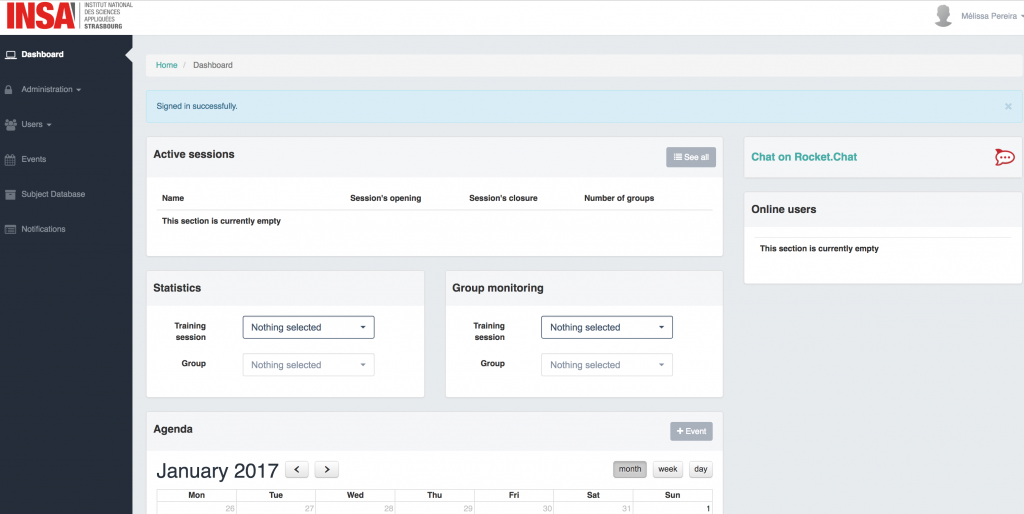Go to next month in agenda
The image size is (1024, 514).
[x=327, y=469]
